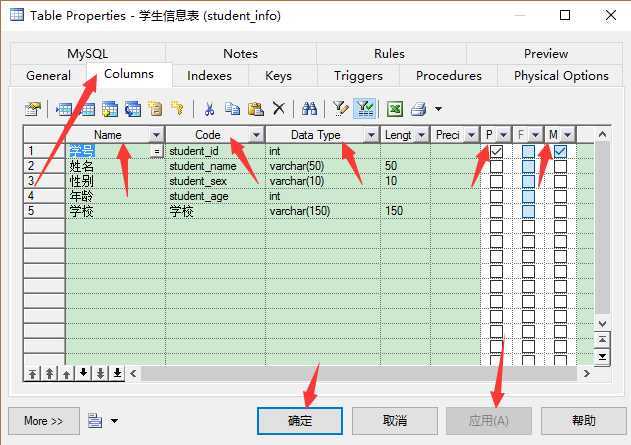Click the horizontal scrollbar under the grid
This screenshot has height=445, width=631.
coord(359,374)
